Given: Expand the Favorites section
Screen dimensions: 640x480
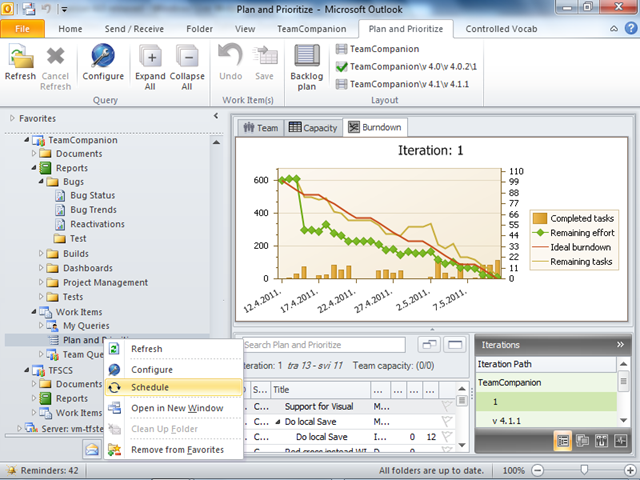Looking at the screenshot, I should coord(12,118).
